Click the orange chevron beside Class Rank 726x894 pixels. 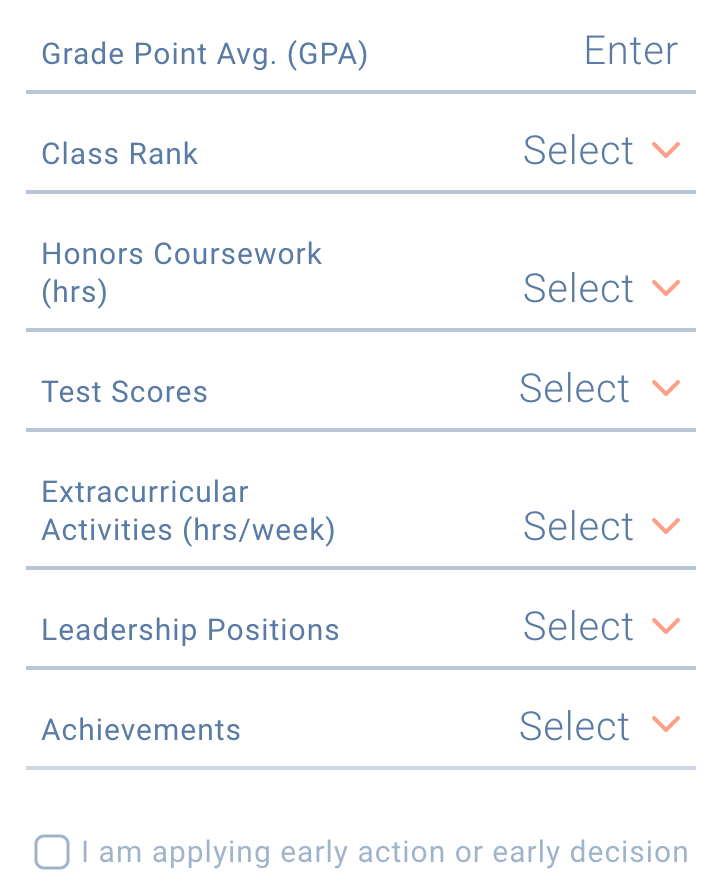(x=666, y=151)
